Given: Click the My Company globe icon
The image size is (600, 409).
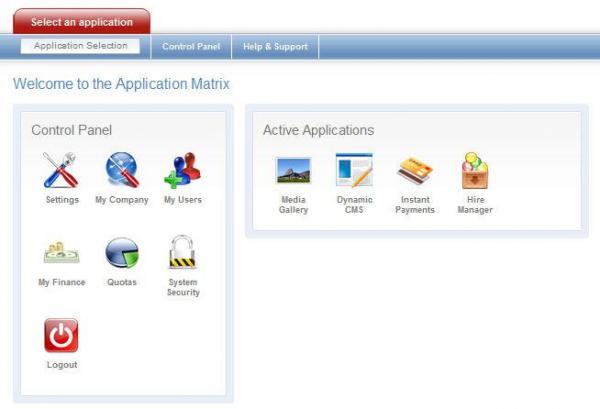Looking at the screenshot, I should (x=122, y=171).
